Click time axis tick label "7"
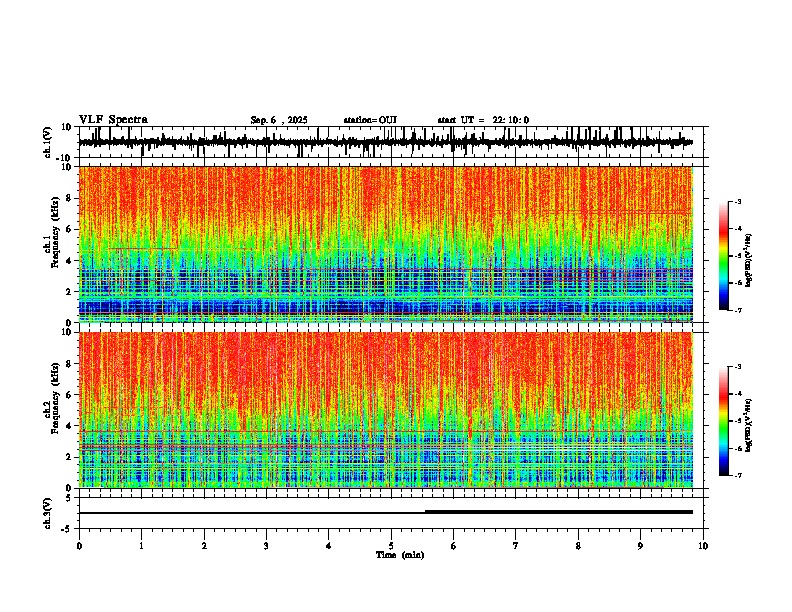The width and height of the screenshot is (792, 612). click(516, 546)
